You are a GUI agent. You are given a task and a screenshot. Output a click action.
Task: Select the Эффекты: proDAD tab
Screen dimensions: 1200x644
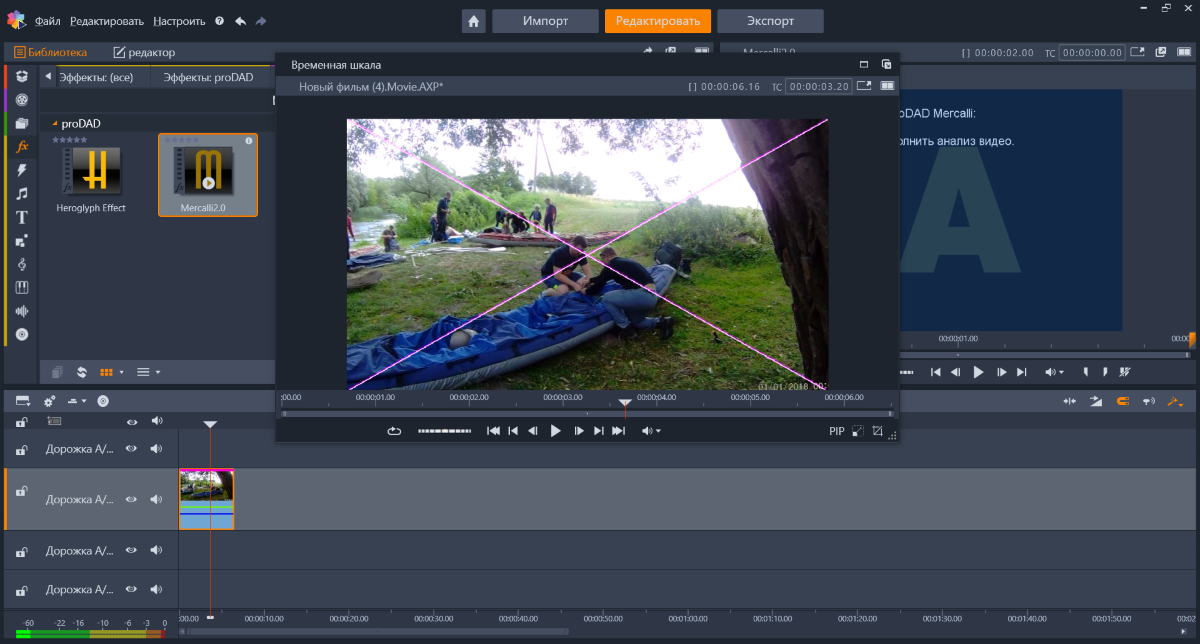coord(208,77)
